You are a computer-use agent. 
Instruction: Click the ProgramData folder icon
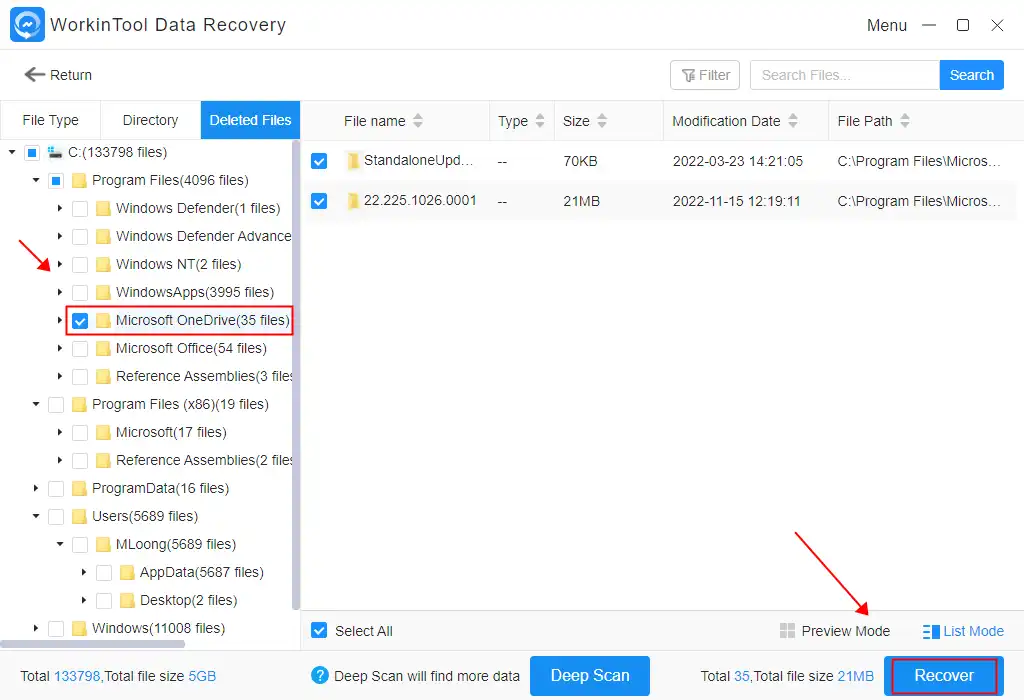(79, 488)
